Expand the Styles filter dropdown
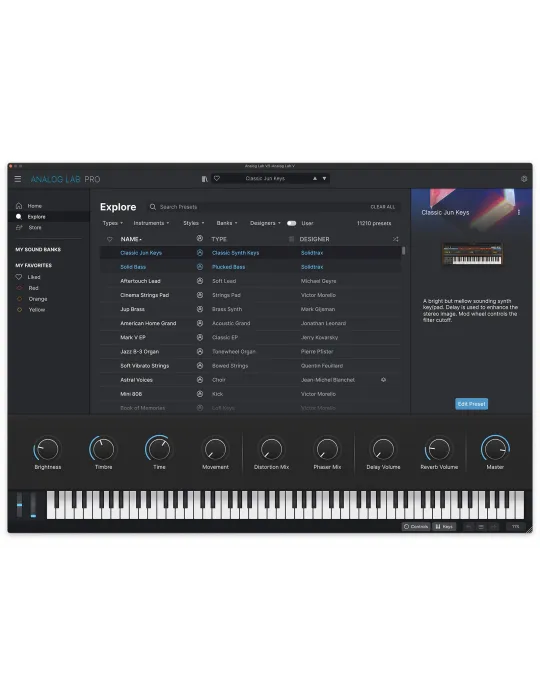 click(194, 223)
